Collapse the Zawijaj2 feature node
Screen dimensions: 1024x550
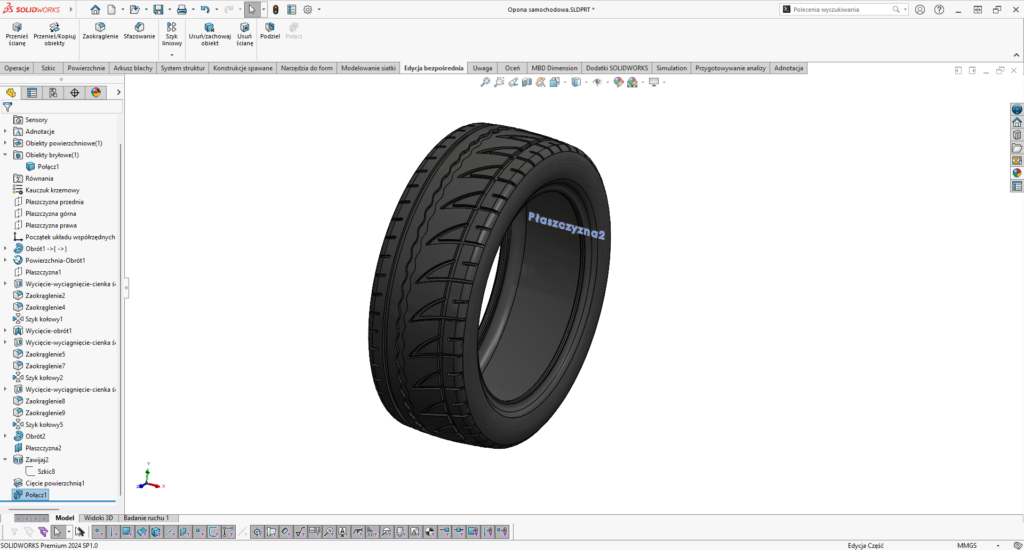pos(5,460)
